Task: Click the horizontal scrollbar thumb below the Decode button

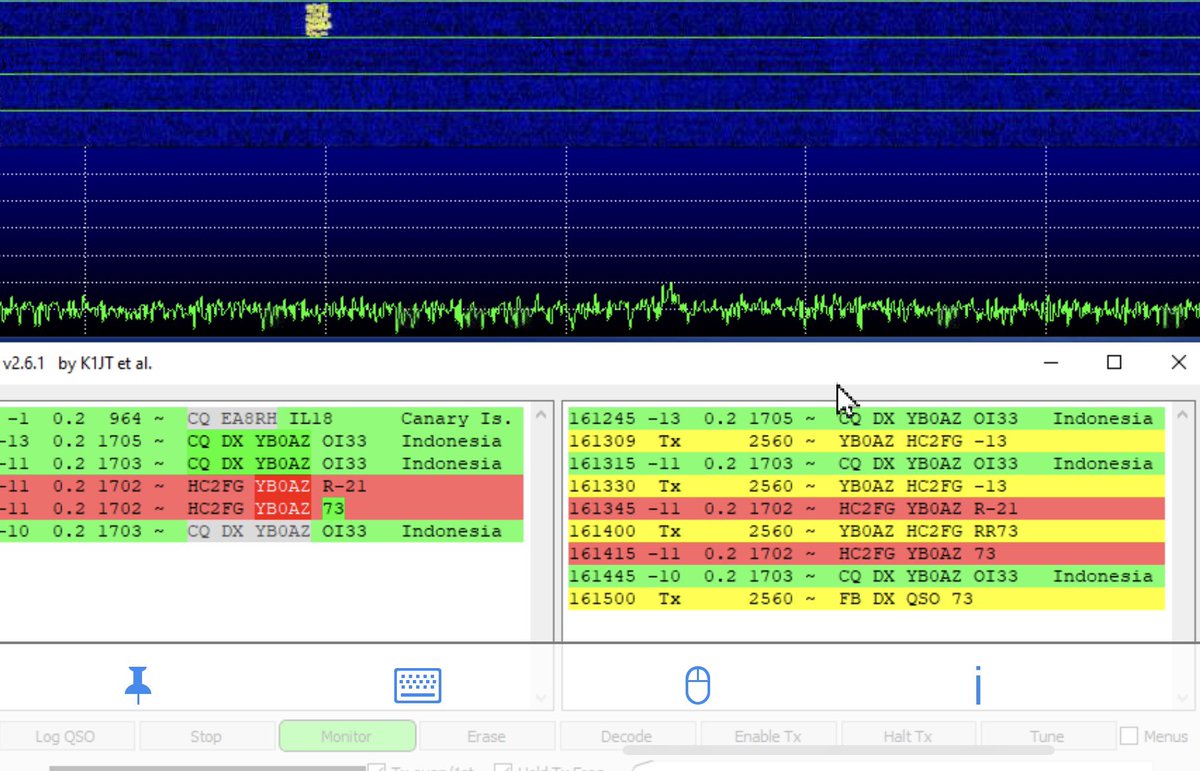Action: tap(840, 749)
